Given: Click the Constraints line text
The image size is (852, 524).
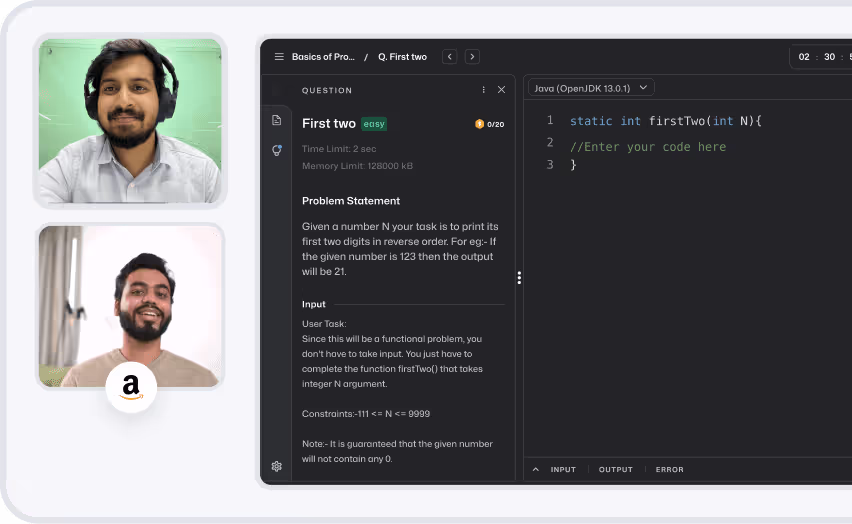Looking at the screenshot, I should [x=366, y=414].
